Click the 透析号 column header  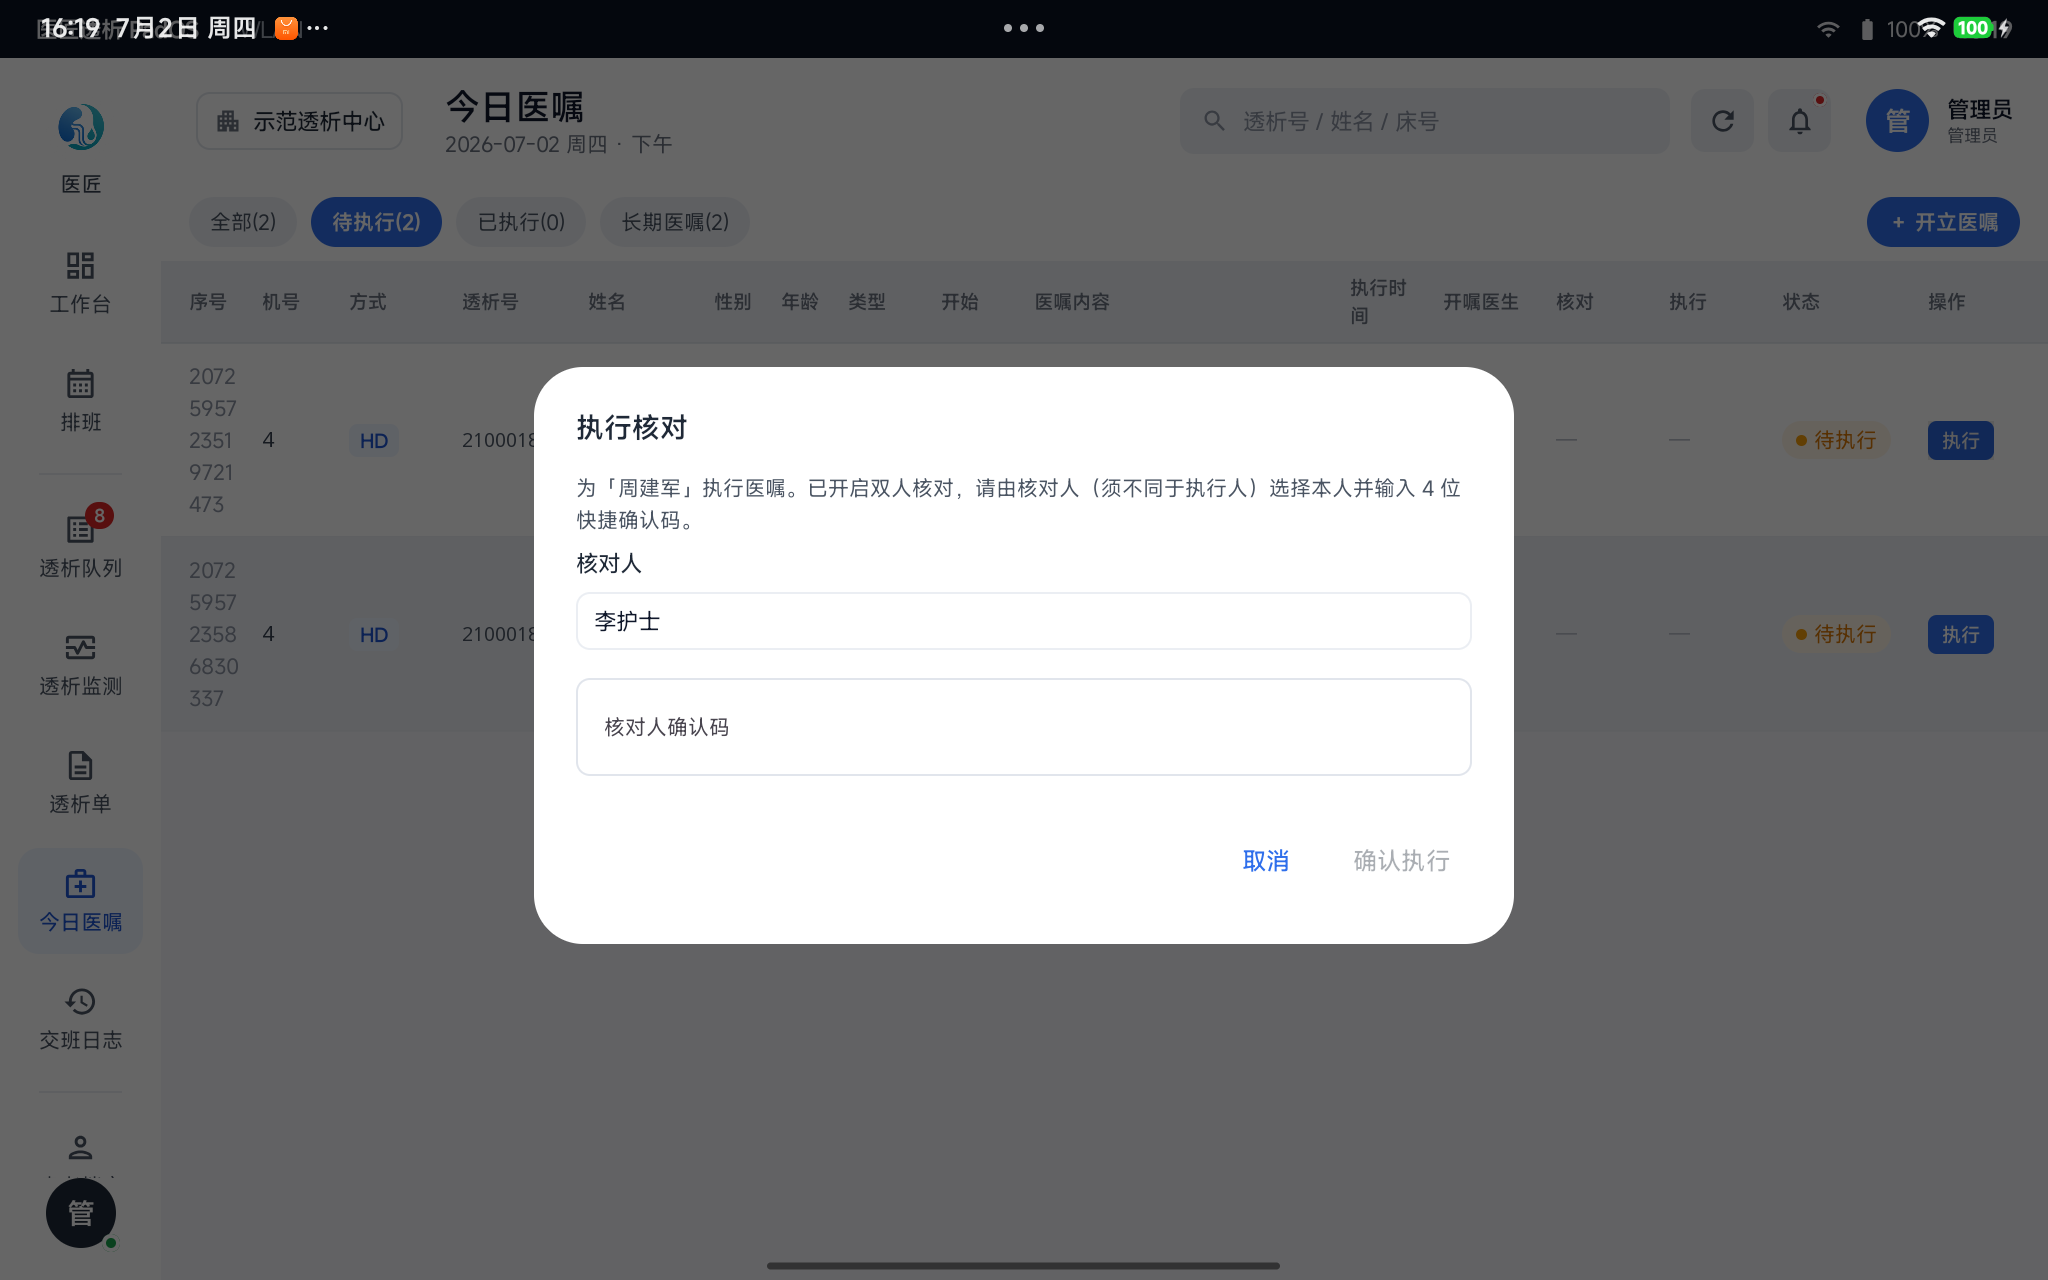tap(490, 302)
